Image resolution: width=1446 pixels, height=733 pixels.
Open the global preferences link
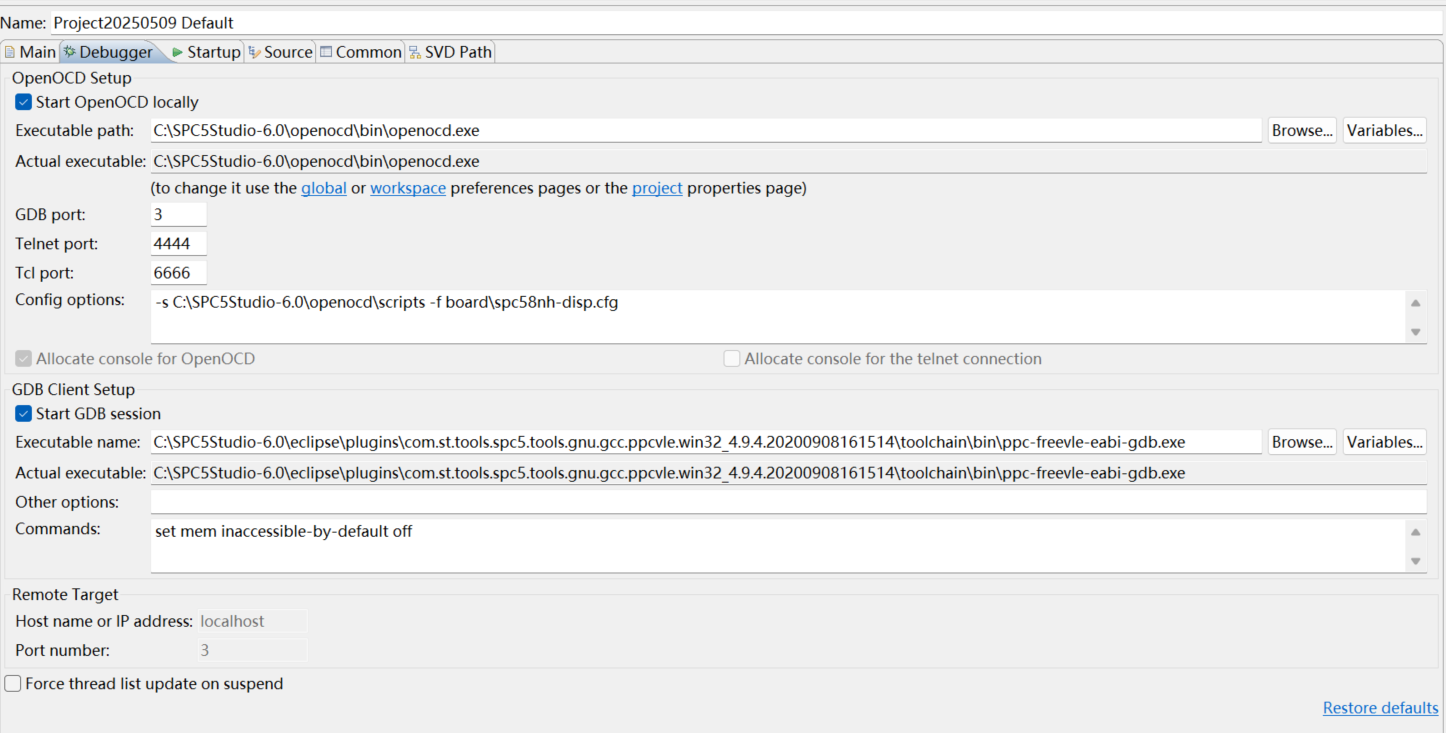pos(323,187)
